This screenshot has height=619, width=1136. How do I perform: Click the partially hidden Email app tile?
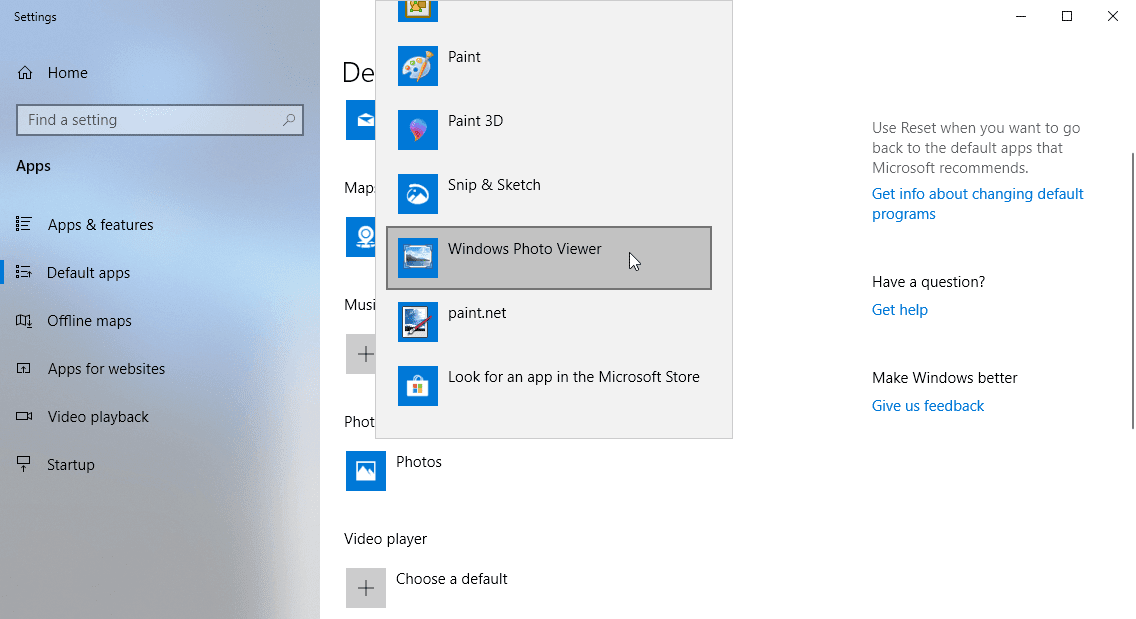(x=360, y=120)
